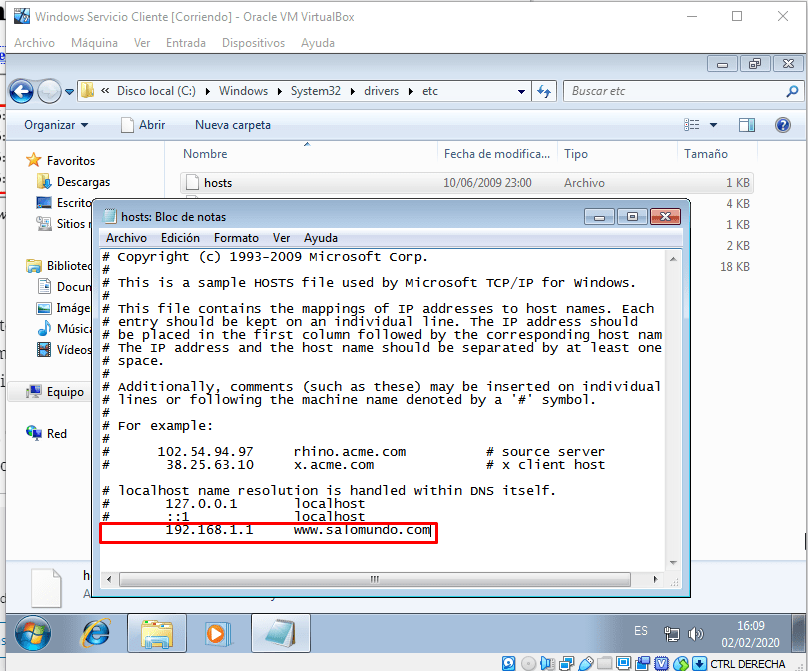The image size is (808, 671).
Task: Open Windows Media Player taskbar icon
Action: click(x=215, y=632)
